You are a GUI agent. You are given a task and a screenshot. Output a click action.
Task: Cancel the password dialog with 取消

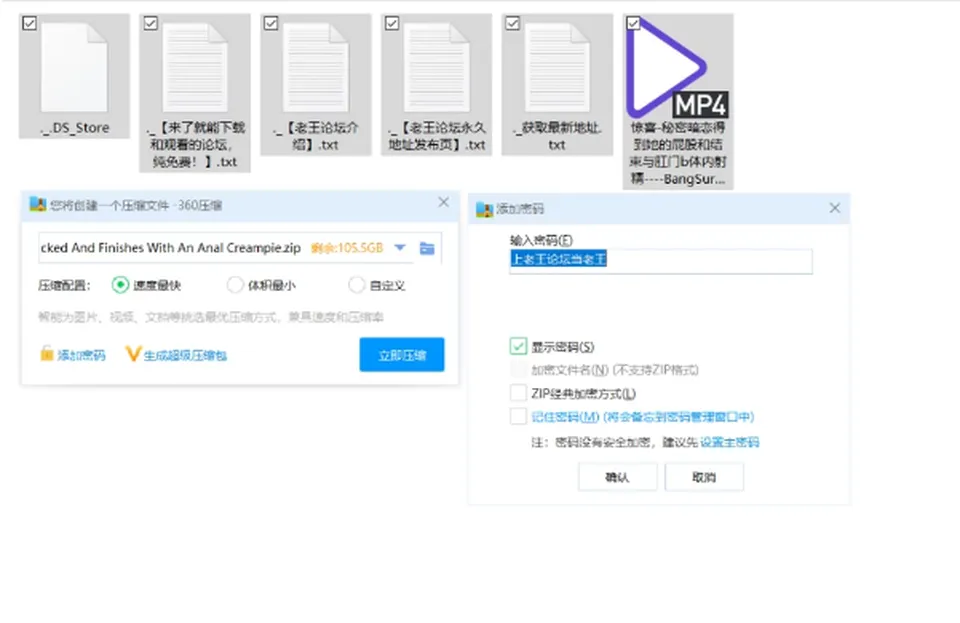tap(704, 477)
